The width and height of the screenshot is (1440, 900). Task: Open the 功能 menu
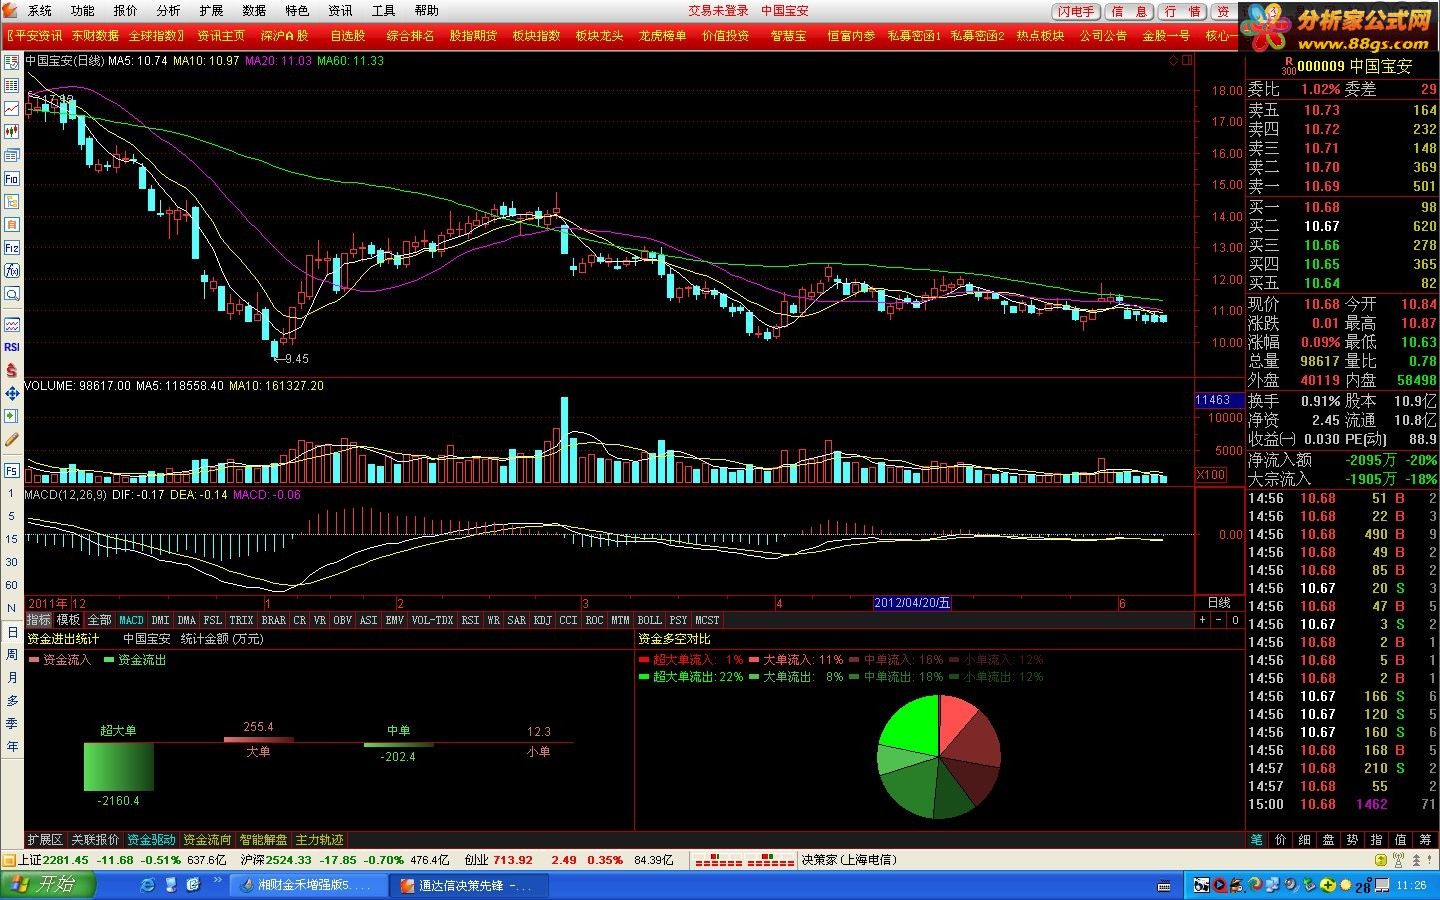[83, 11]
